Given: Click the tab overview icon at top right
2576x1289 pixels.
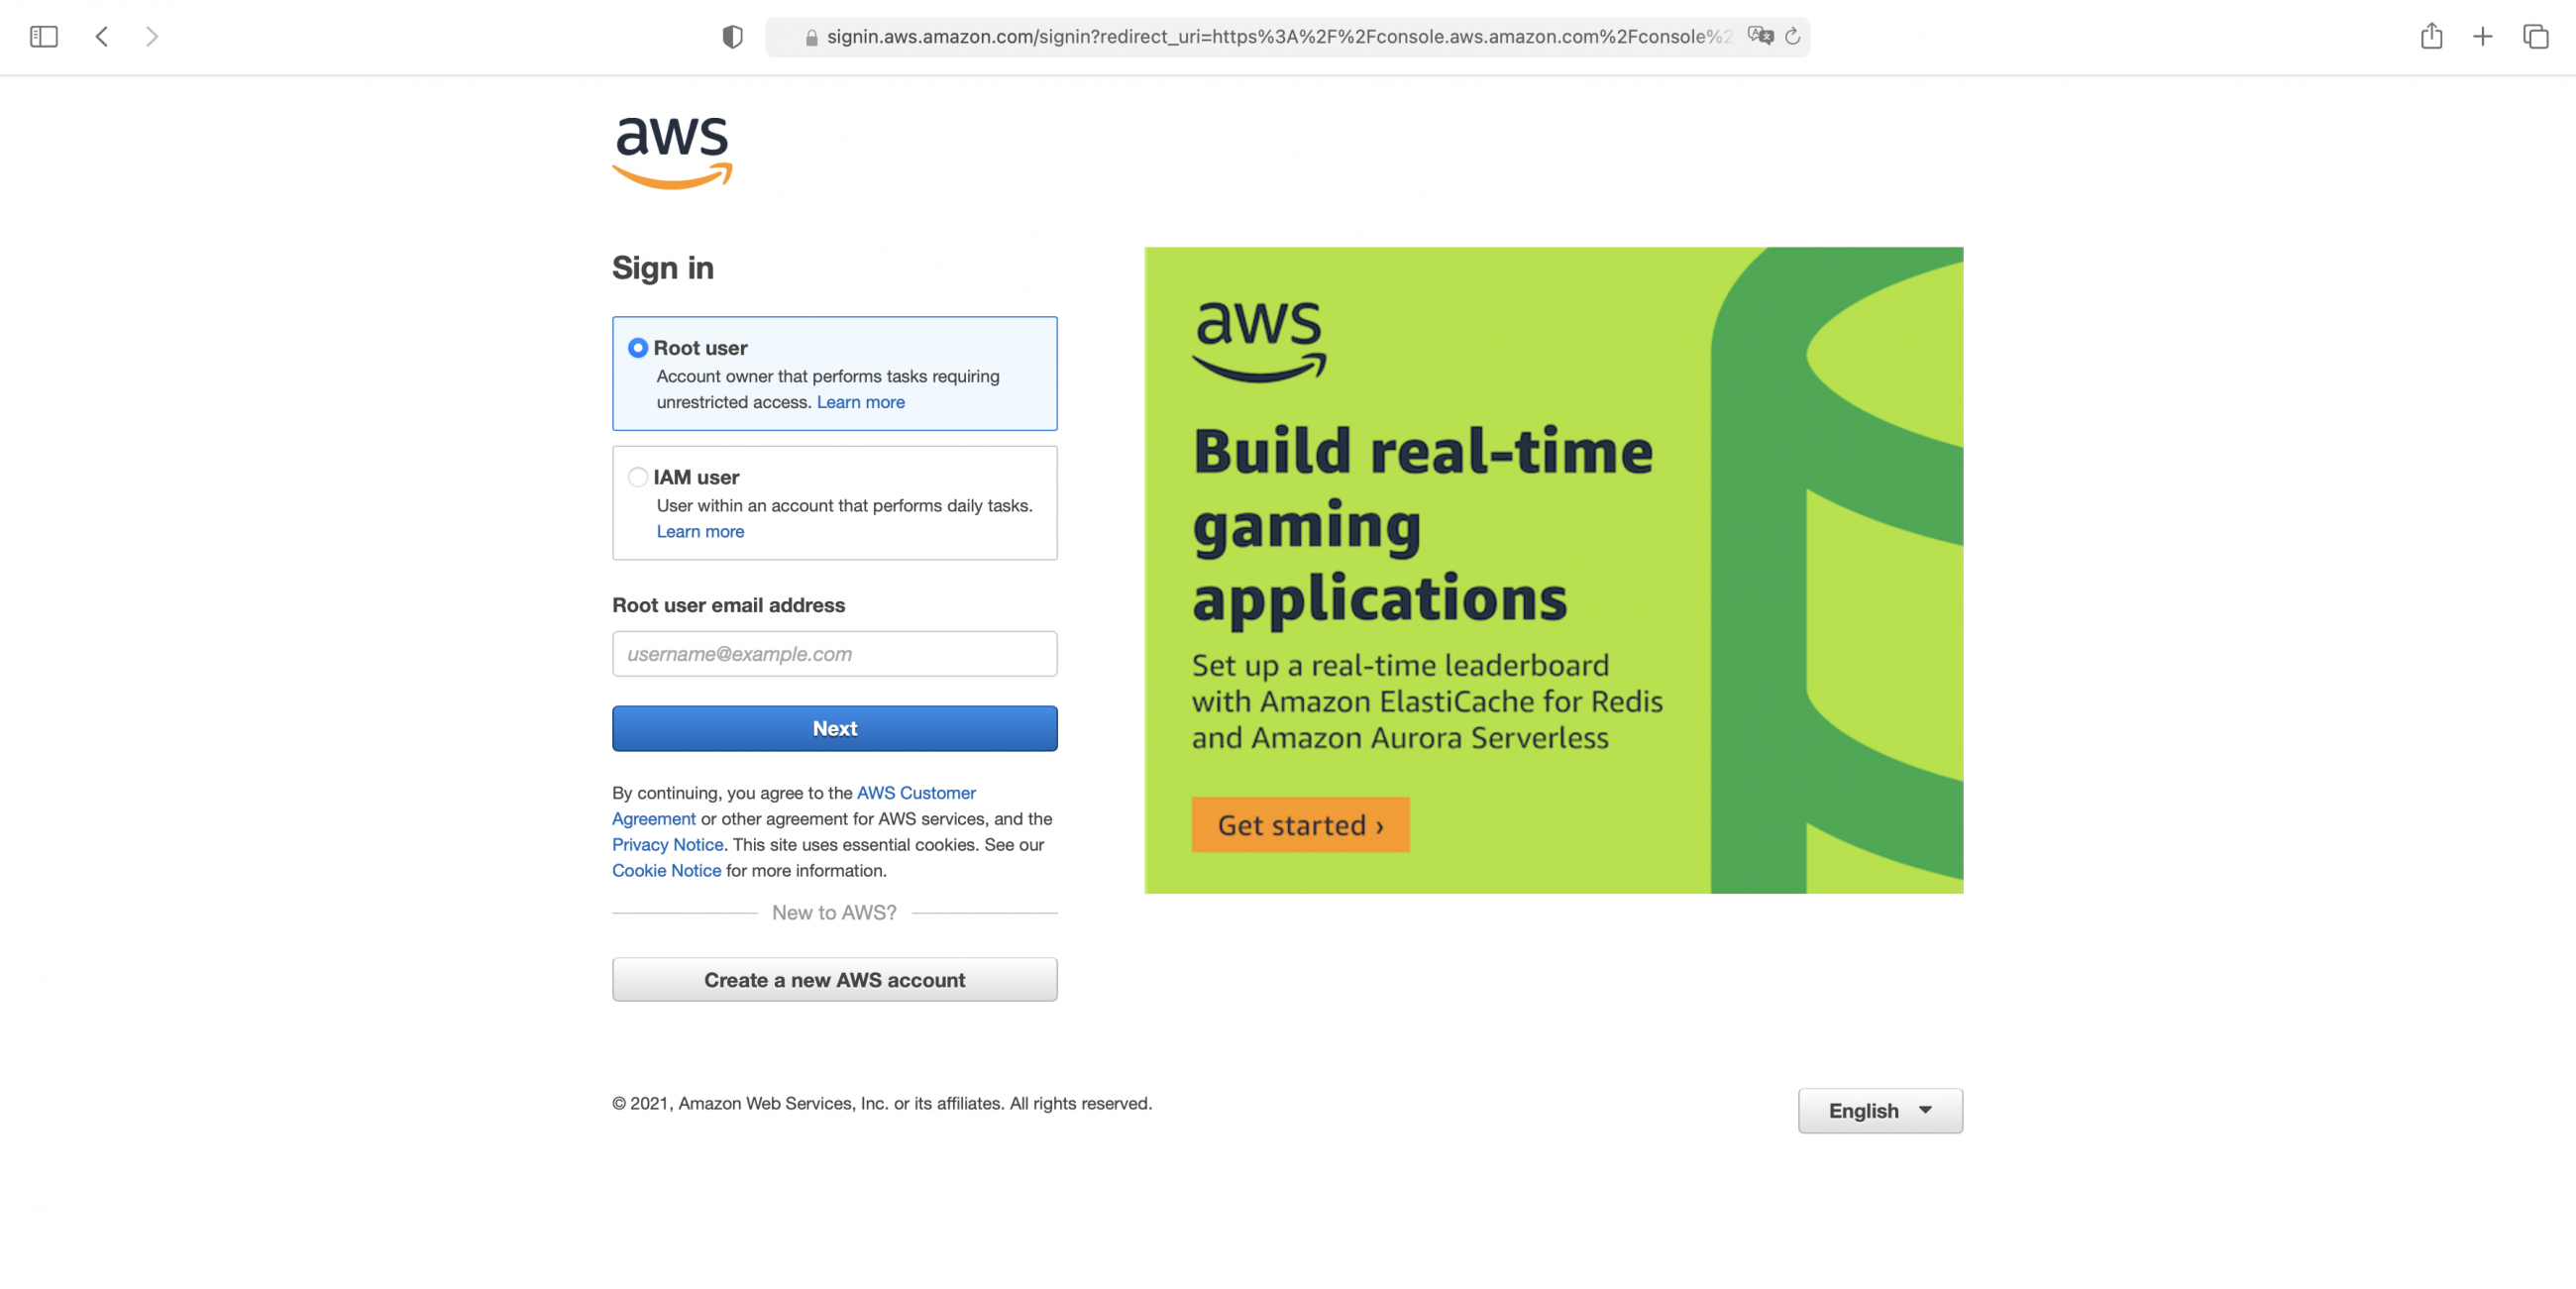Looking at the screenshot, I should click(x=2534, y=36).
